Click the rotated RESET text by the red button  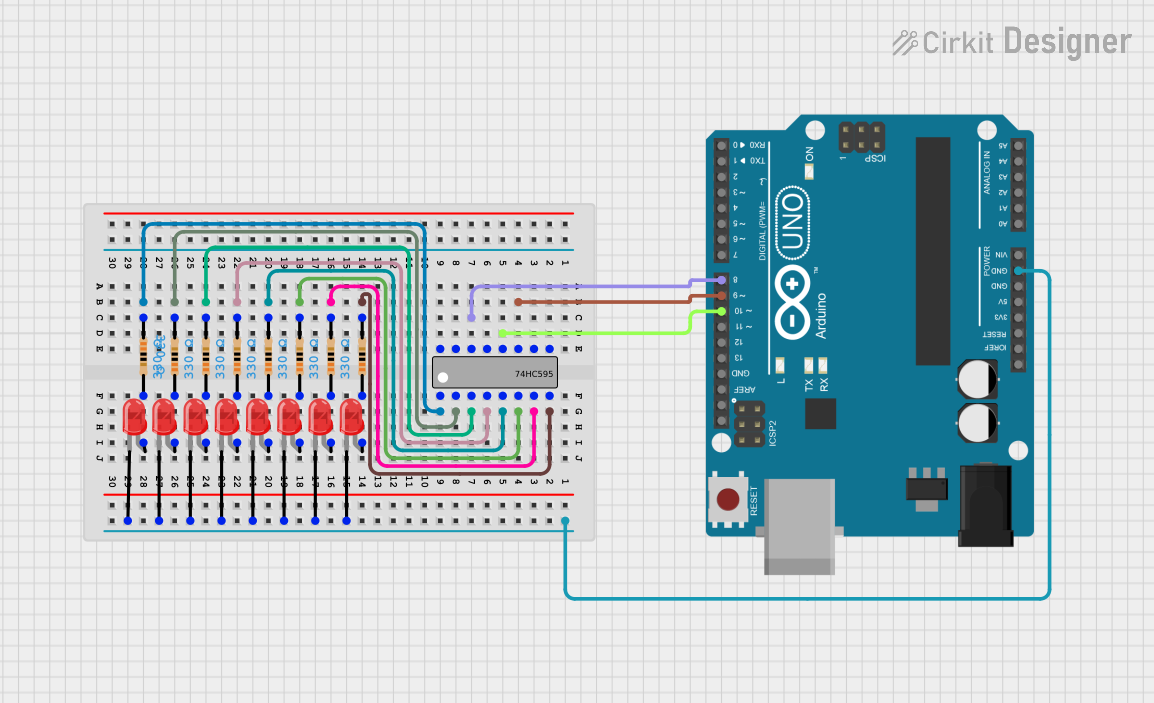tap(754, 501)
